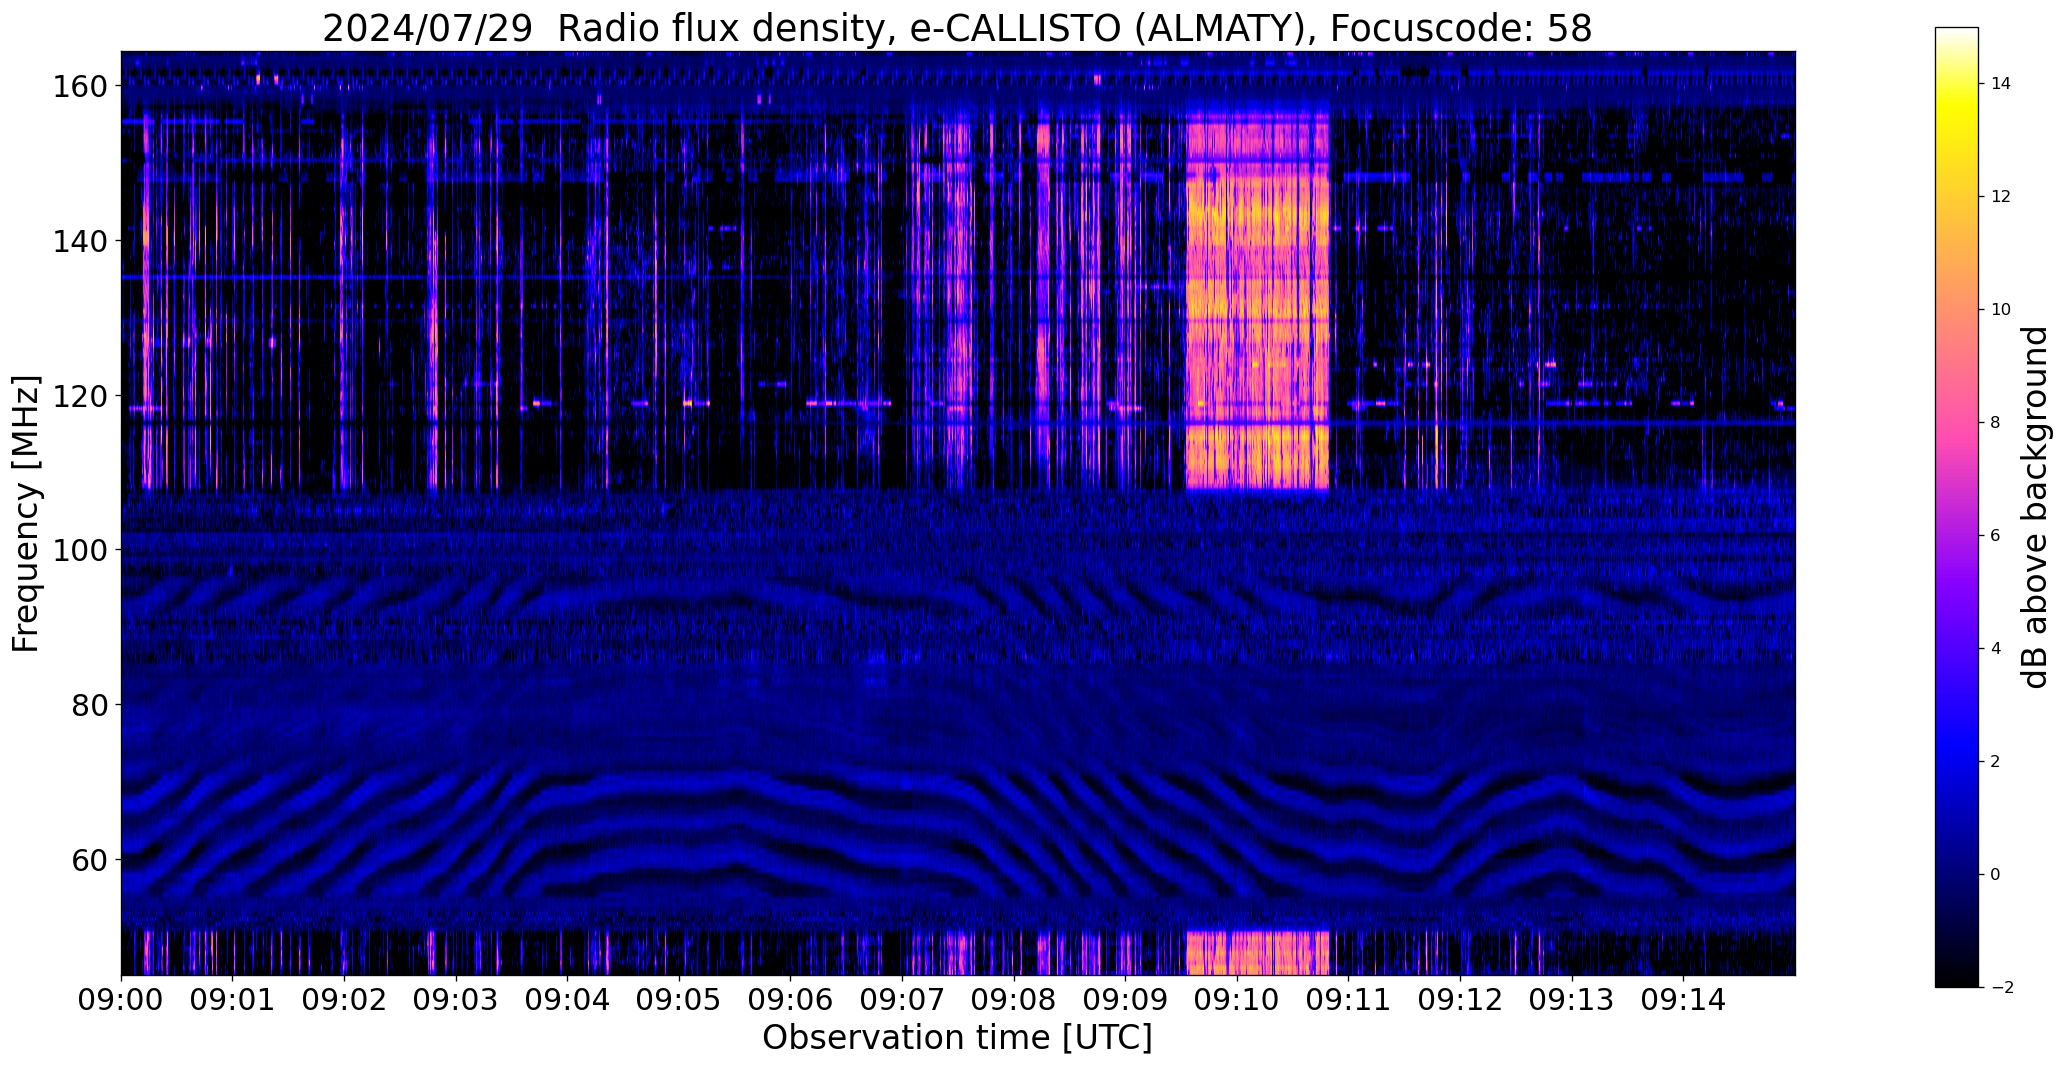Click the plot title mentioning e-CALLISTO (ALMATY)
Viewport: 2066px width, 1067px height.
click(956, 29)
